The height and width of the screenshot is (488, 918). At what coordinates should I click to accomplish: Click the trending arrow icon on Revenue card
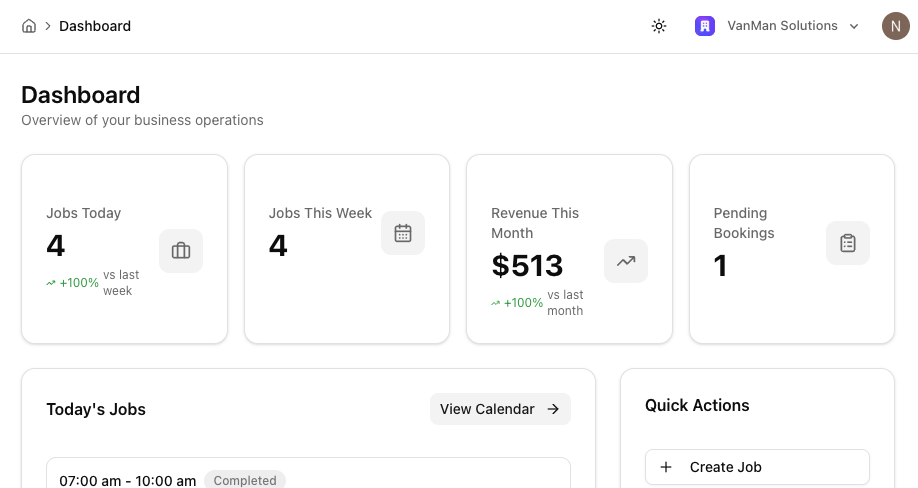pos(626,261)
